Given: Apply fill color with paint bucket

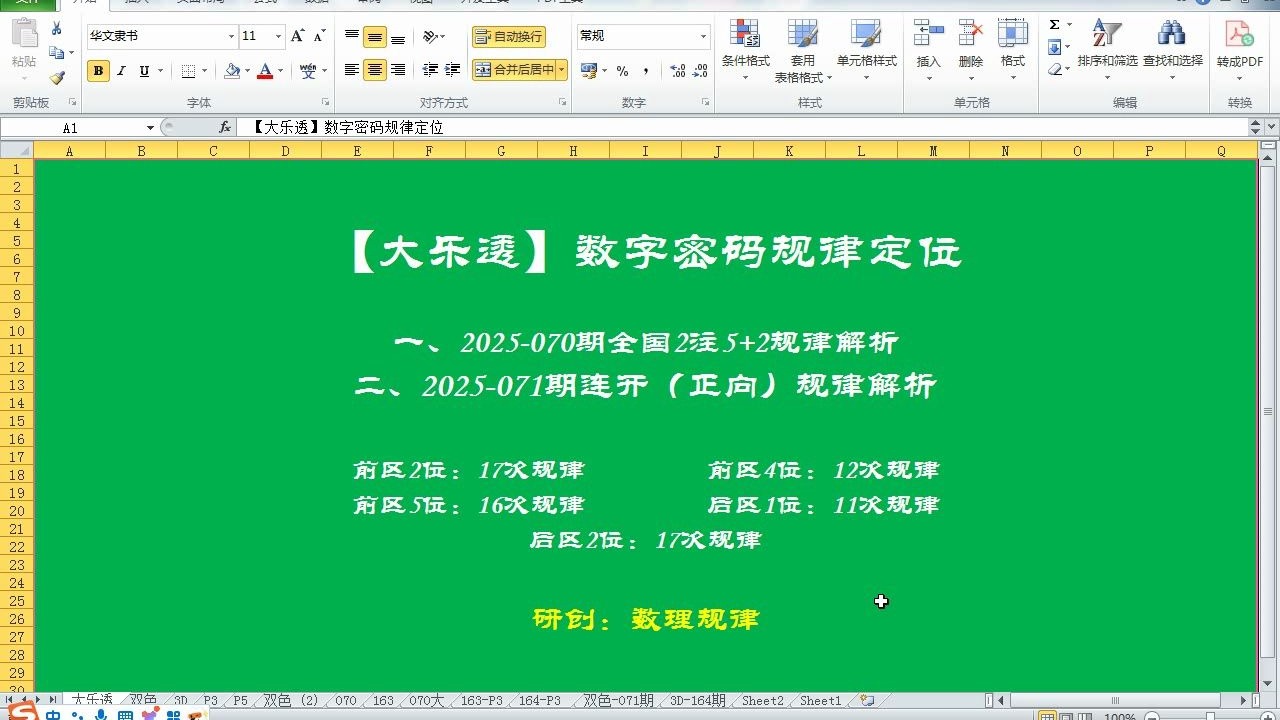Looking at the screenshot, I should click(x=232, y=71).
